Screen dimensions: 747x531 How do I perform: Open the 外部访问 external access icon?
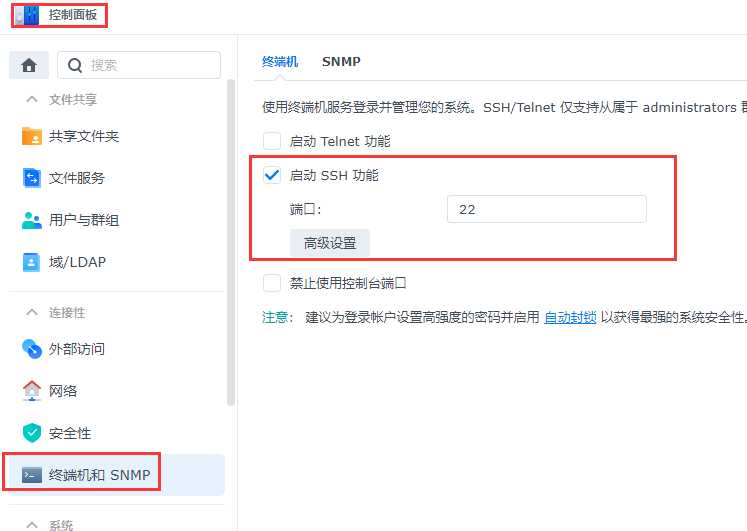(32, 349)
